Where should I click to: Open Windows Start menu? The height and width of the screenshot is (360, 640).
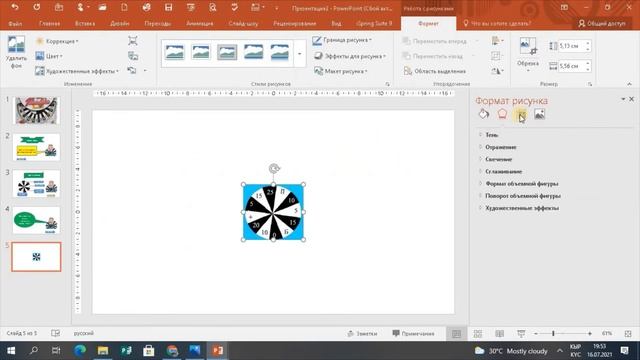pyautogui.click(x=11, y=351)
